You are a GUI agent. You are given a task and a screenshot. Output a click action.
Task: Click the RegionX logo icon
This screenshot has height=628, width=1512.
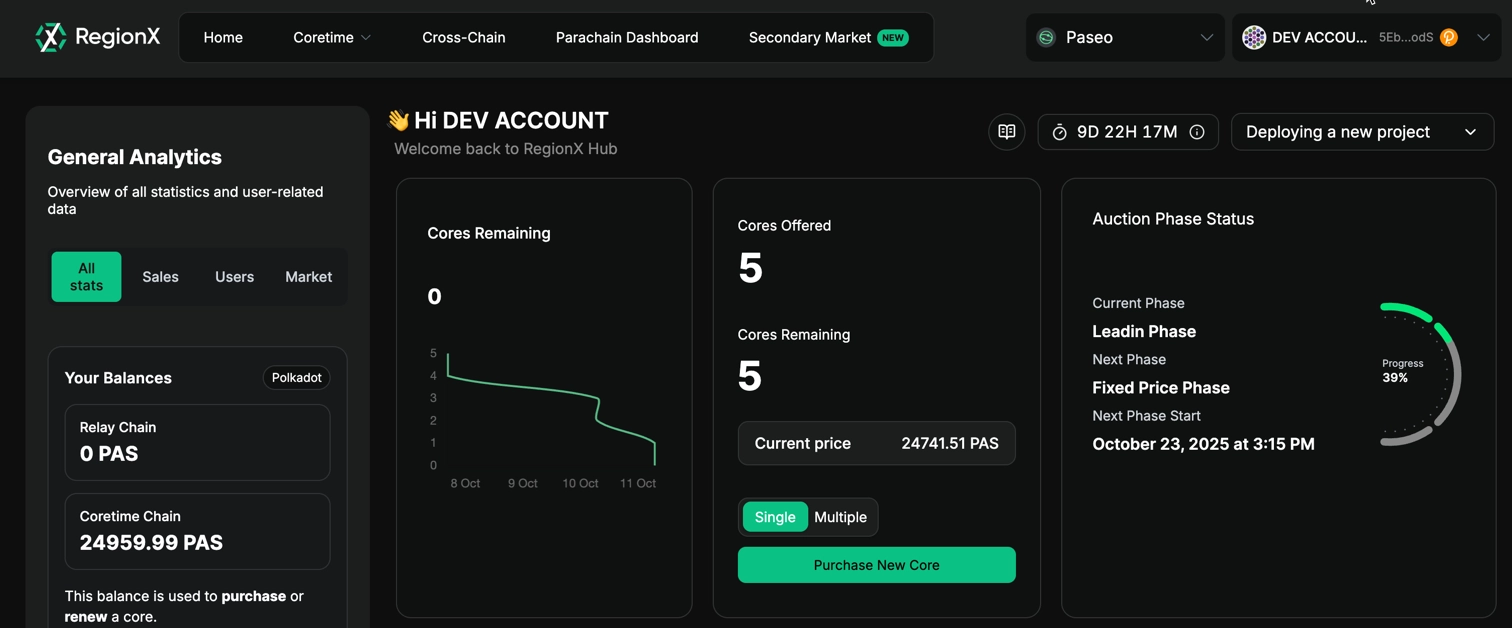(50, 37)
